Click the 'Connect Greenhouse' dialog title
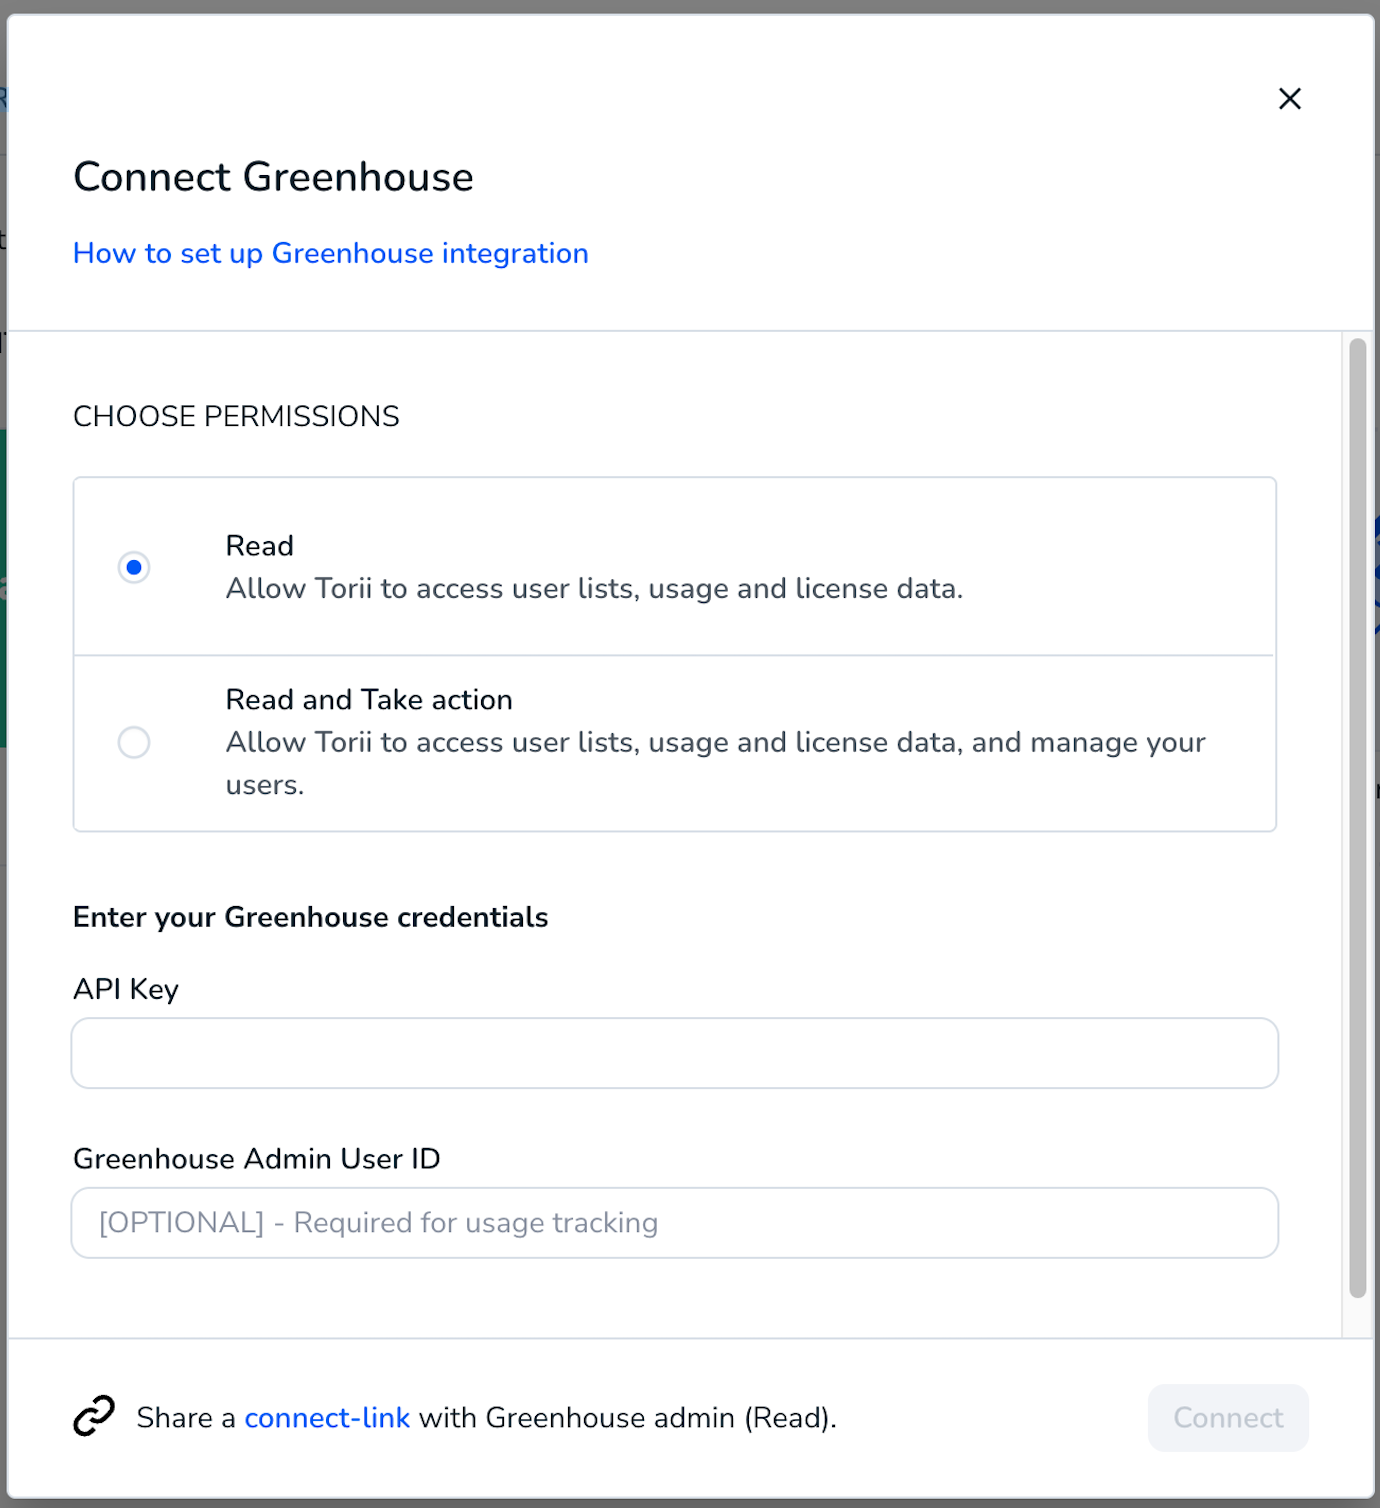 click(273, 176)
